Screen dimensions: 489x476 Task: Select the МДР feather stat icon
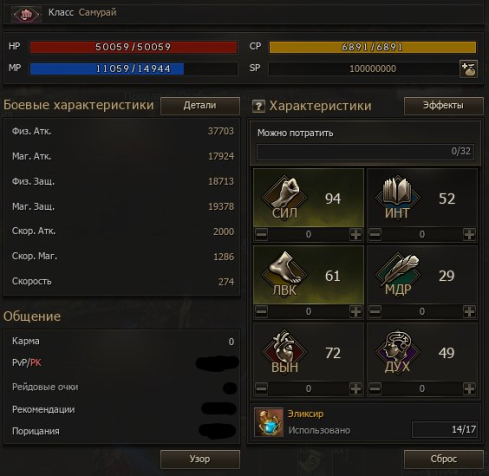click(398, 273)
